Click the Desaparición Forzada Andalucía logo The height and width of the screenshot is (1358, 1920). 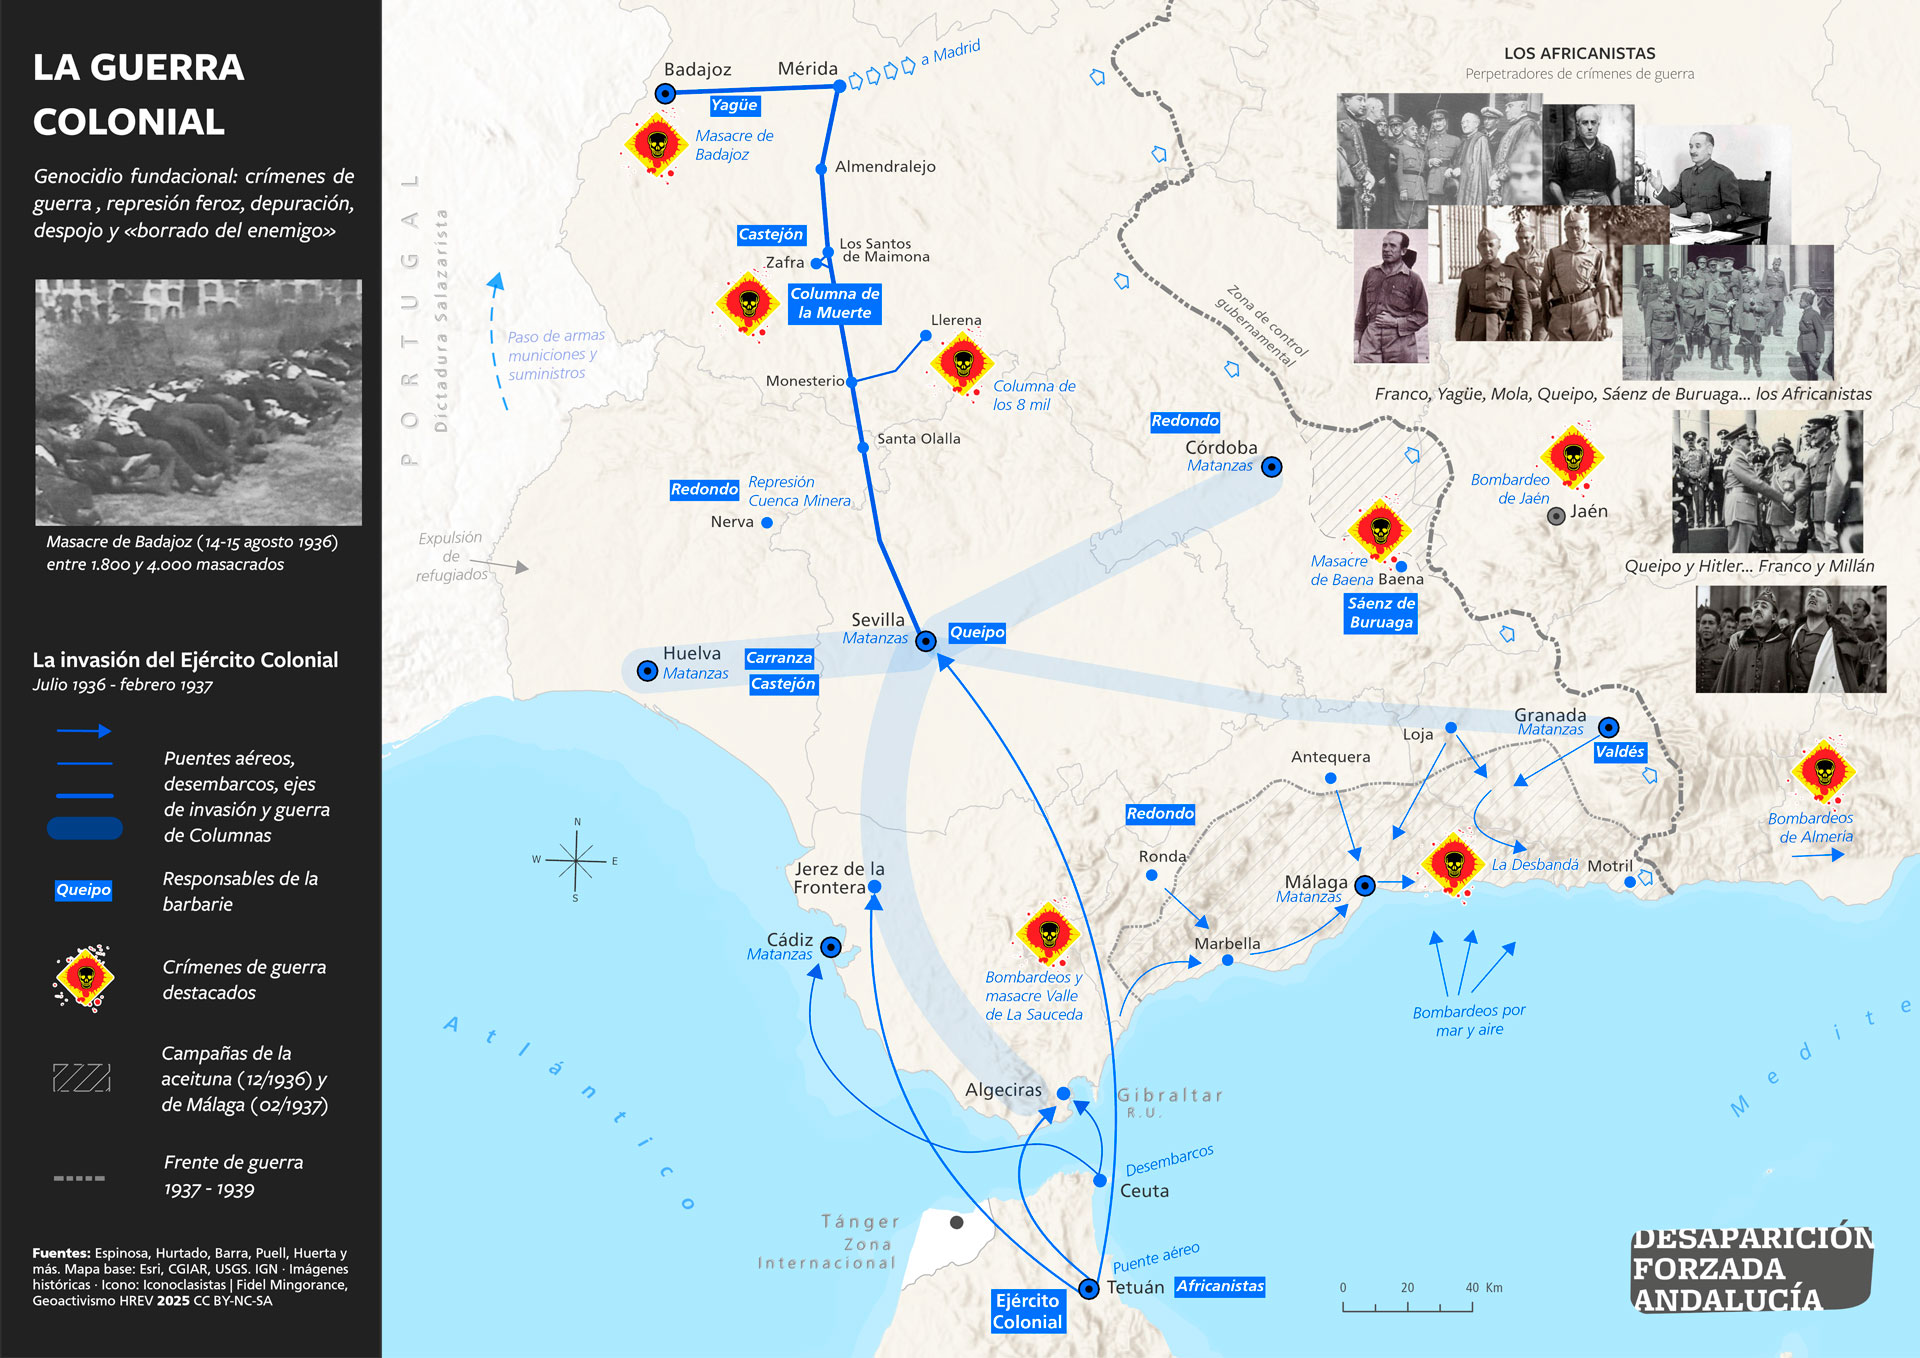click(1752, 1269)
